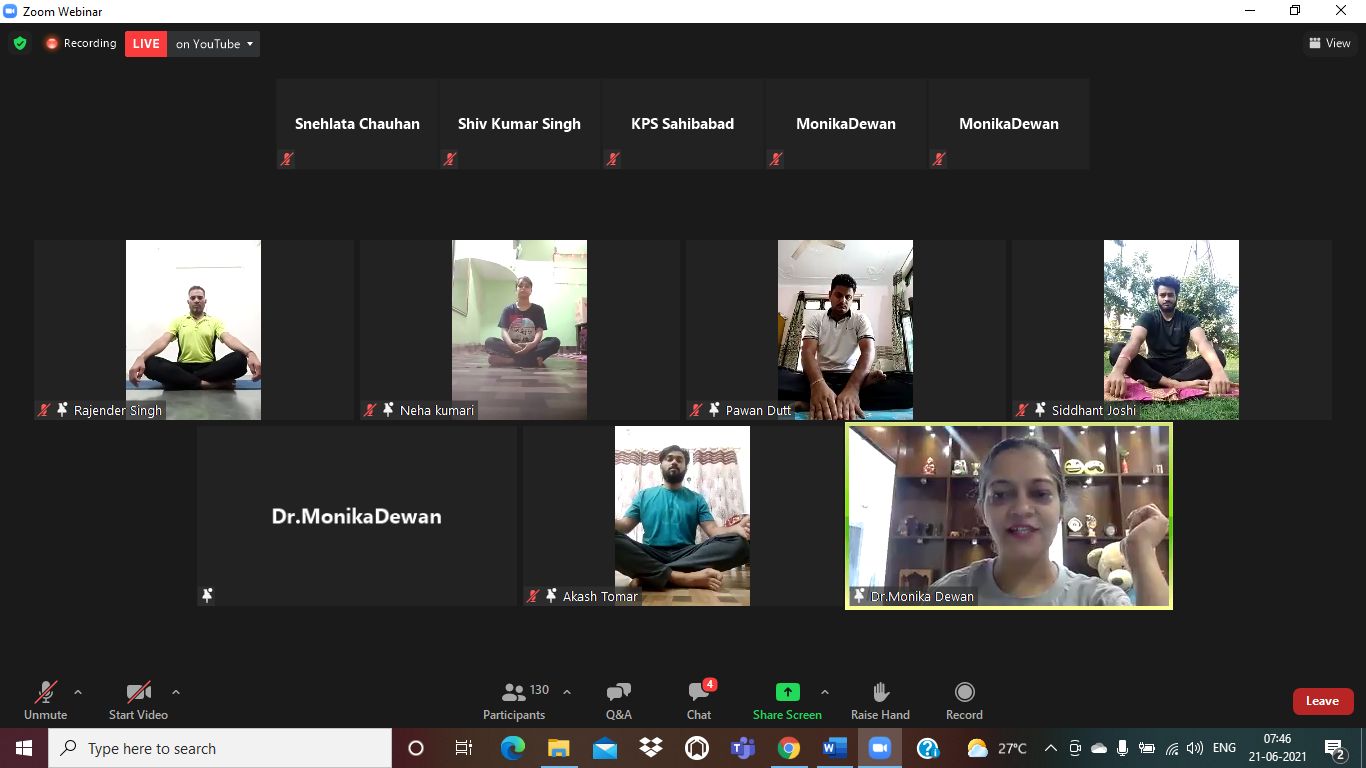1366x768 pixels.
Task: Open the audio settings chevron next to Unmute
Action: (x=78, y=691)
